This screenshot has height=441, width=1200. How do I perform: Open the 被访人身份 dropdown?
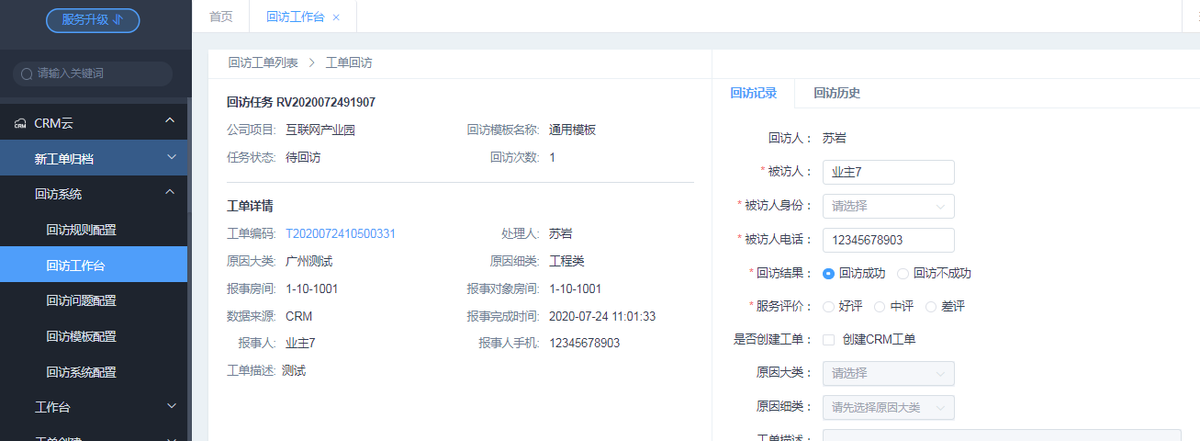pyautogui.click(x=888, y=206)
